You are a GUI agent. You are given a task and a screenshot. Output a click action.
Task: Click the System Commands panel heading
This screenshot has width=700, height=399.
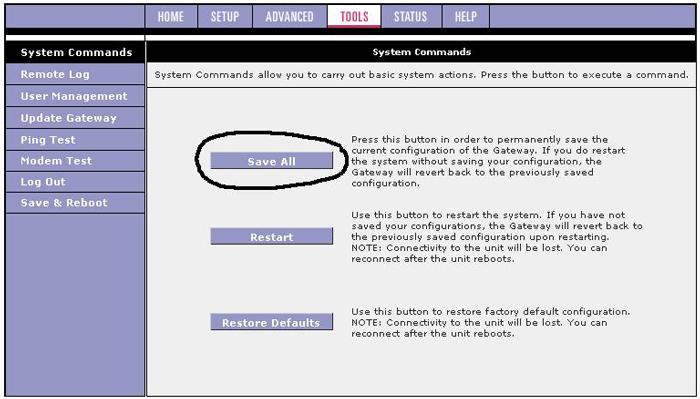pyautogui.click(x=421, y=52)
